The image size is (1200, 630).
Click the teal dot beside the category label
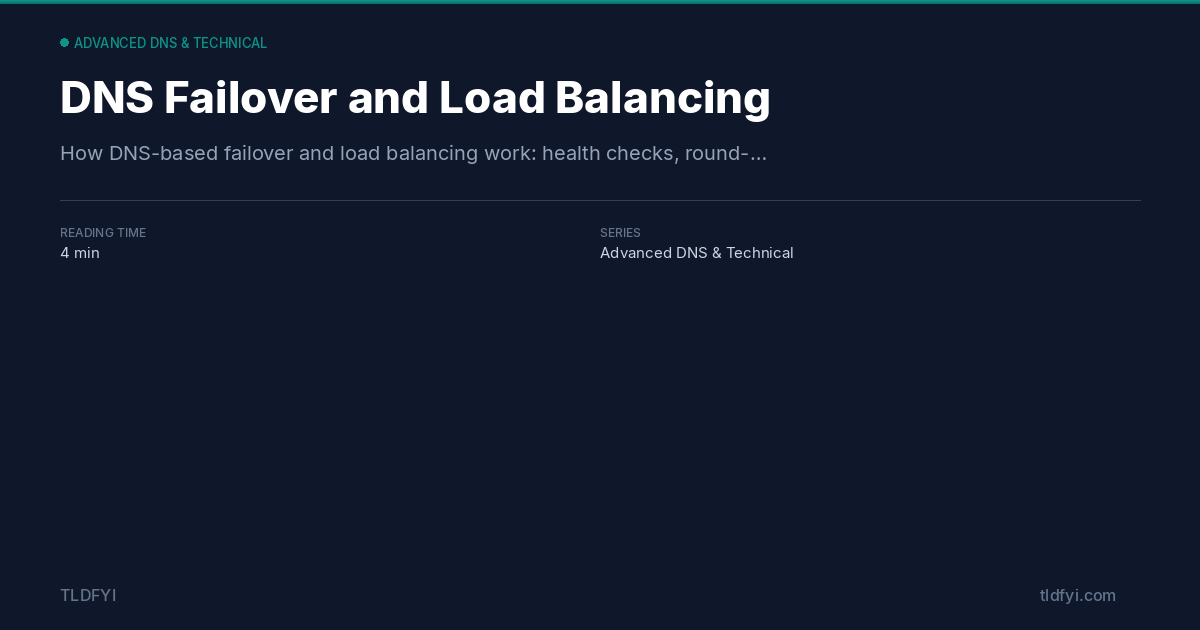pos(64,43)
